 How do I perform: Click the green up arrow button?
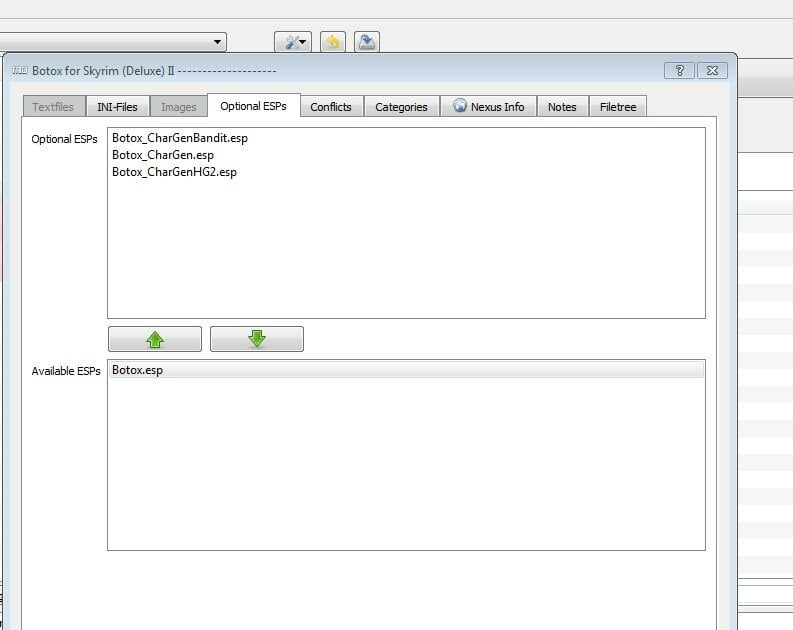[x=155, y=339]
